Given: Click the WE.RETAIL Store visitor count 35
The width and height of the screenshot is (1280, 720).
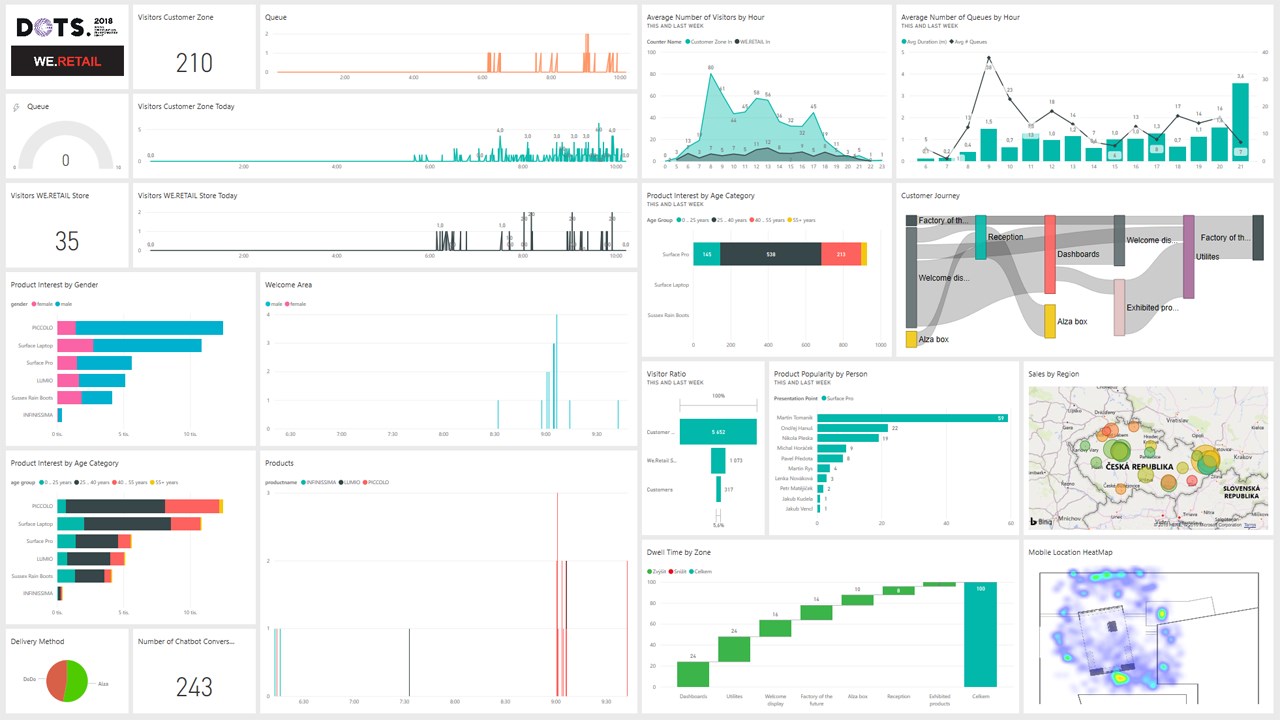Looking at the screenshot, I should click(x=67, y=241).
